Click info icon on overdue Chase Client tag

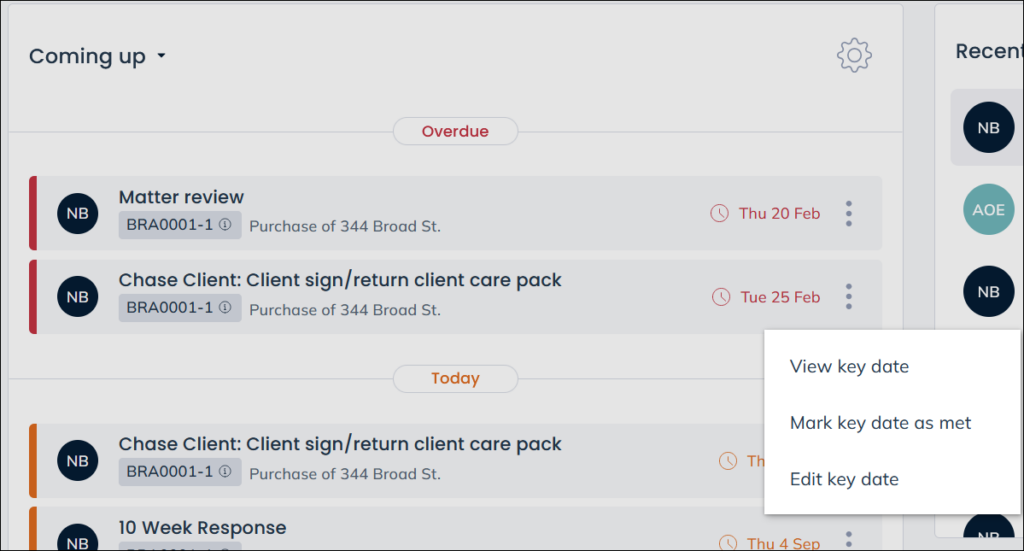pos(225,307)
